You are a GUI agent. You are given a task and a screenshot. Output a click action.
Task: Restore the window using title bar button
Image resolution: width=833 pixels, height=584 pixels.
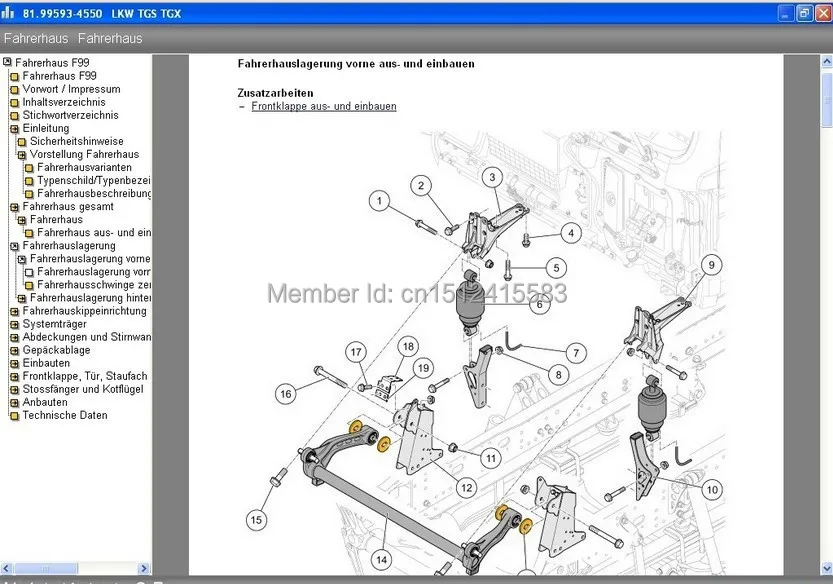(805, 13)
